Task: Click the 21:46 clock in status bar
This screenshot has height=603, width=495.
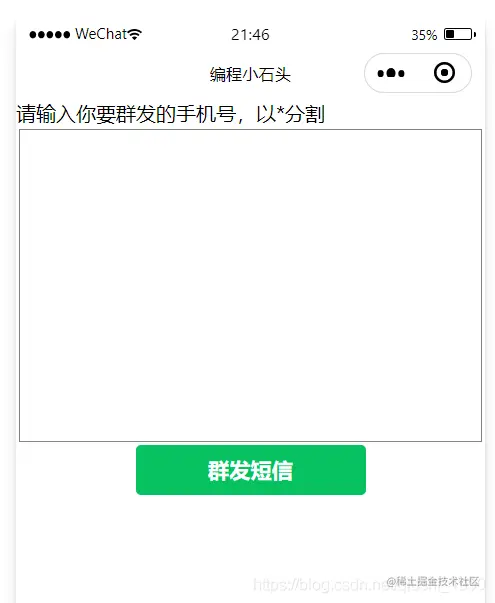Action: [x=250, y=35]
